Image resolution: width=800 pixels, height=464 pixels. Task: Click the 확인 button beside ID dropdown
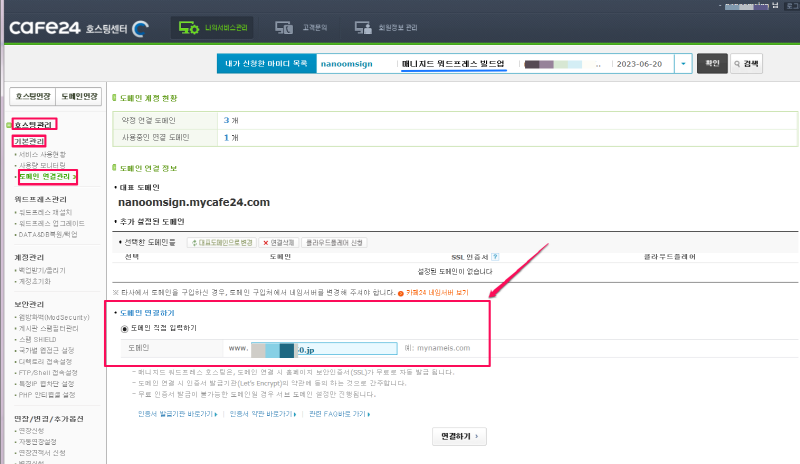click(x=711, y=63)
